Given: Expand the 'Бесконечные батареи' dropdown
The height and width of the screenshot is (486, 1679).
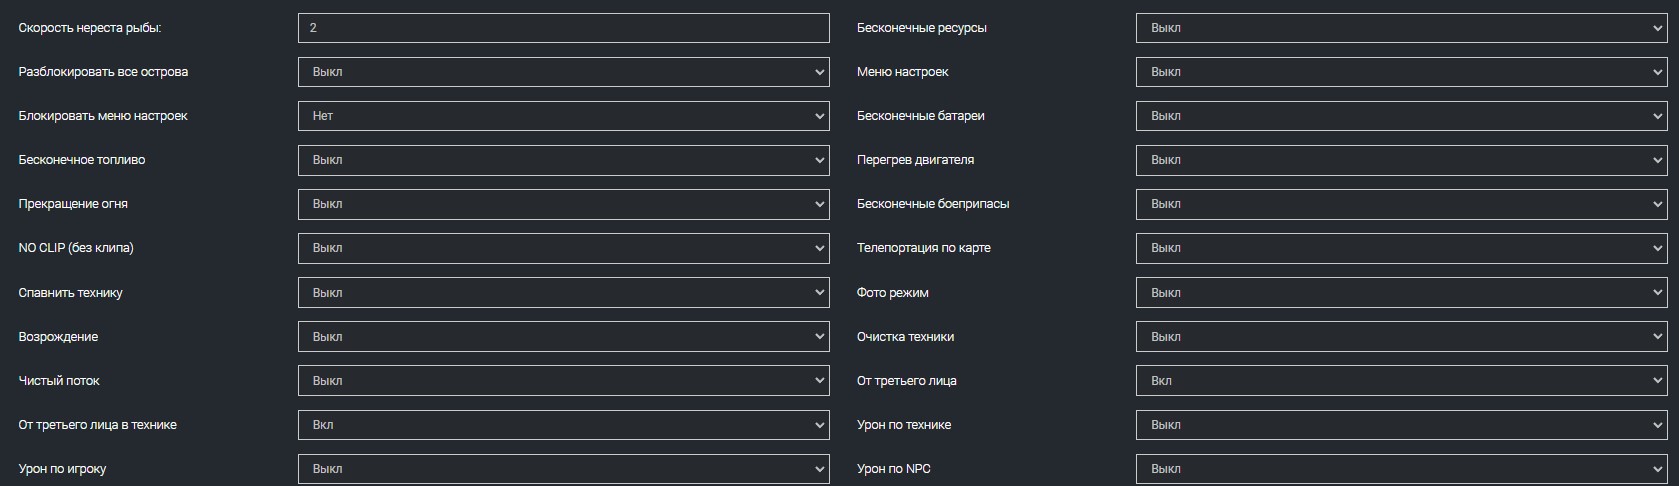Looking at the screenshot, I should pos(1401,116).
